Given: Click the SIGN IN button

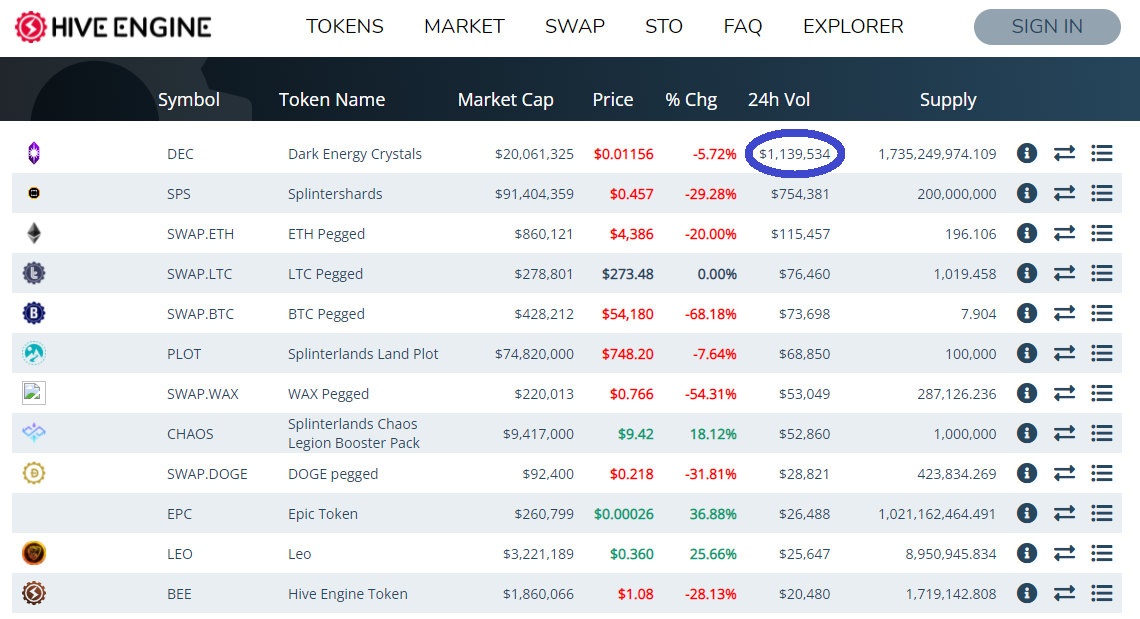Looking at the screenshot, I should tap(1047, 27).
